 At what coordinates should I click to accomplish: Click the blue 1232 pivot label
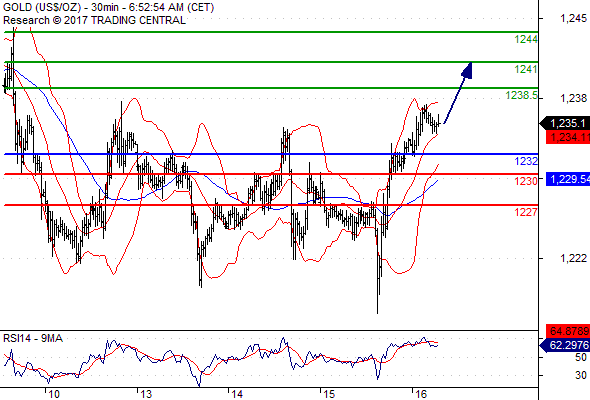526,161
